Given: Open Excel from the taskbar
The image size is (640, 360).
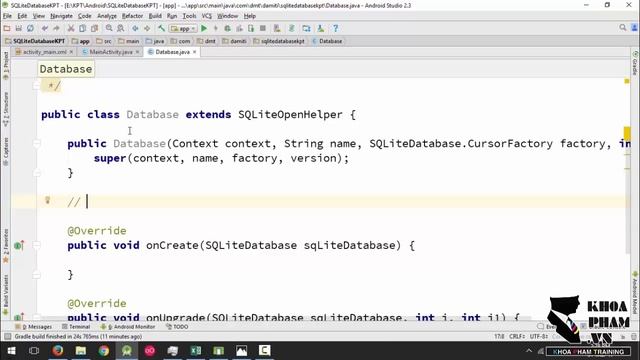Looking at the screenshot, I should point(196,350).
